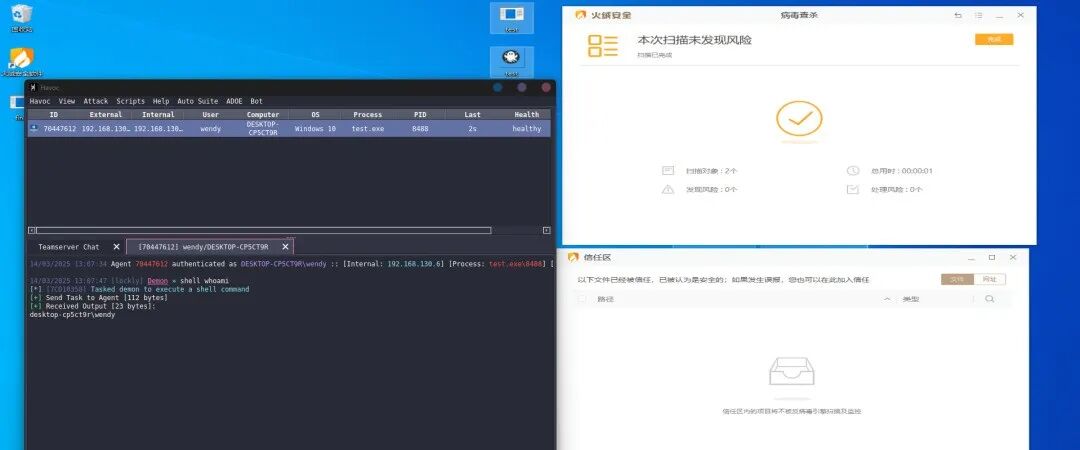Viewport: 1080px width, 450px height.
Task: Click the 'test.exe' process cell
Action: coord(368,129)
